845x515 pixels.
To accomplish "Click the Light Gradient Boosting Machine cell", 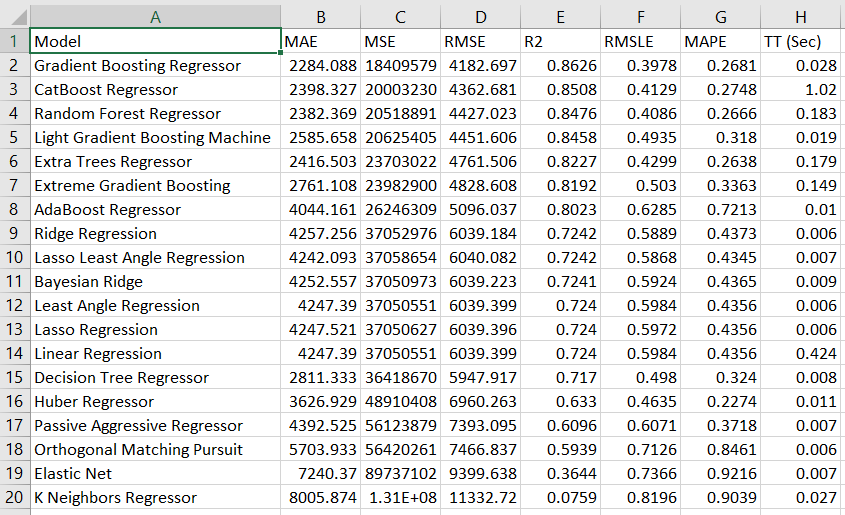I will 155,137.
